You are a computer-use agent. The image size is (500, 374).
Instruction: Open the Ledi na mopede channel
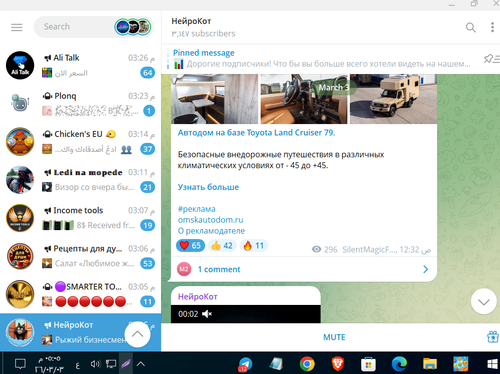pyautogui.click(x=80, y=180)
